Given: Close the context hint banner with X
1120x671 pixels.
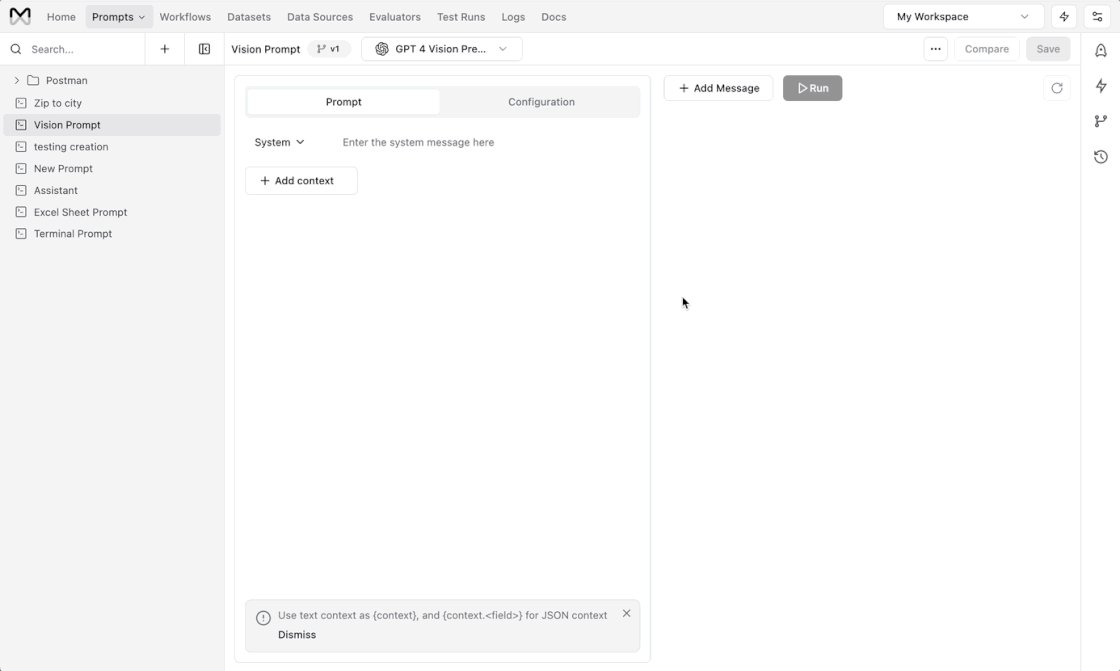Looking at the screenshot, I should click(626, 613).
